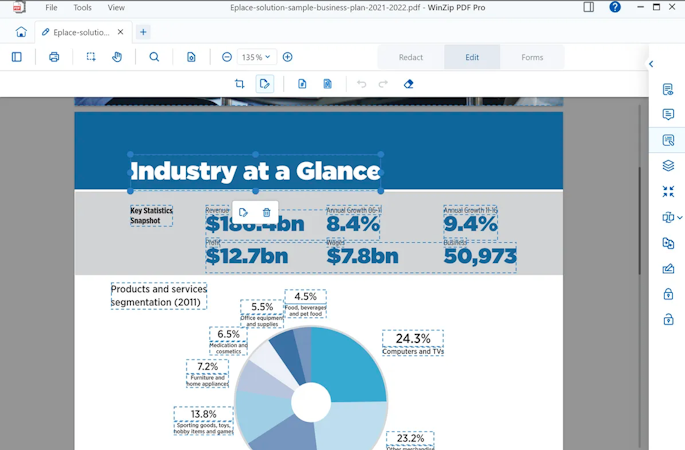Select the 50,973 businesses value
Viewport: 685px width, 450px height.
point(480,256)
